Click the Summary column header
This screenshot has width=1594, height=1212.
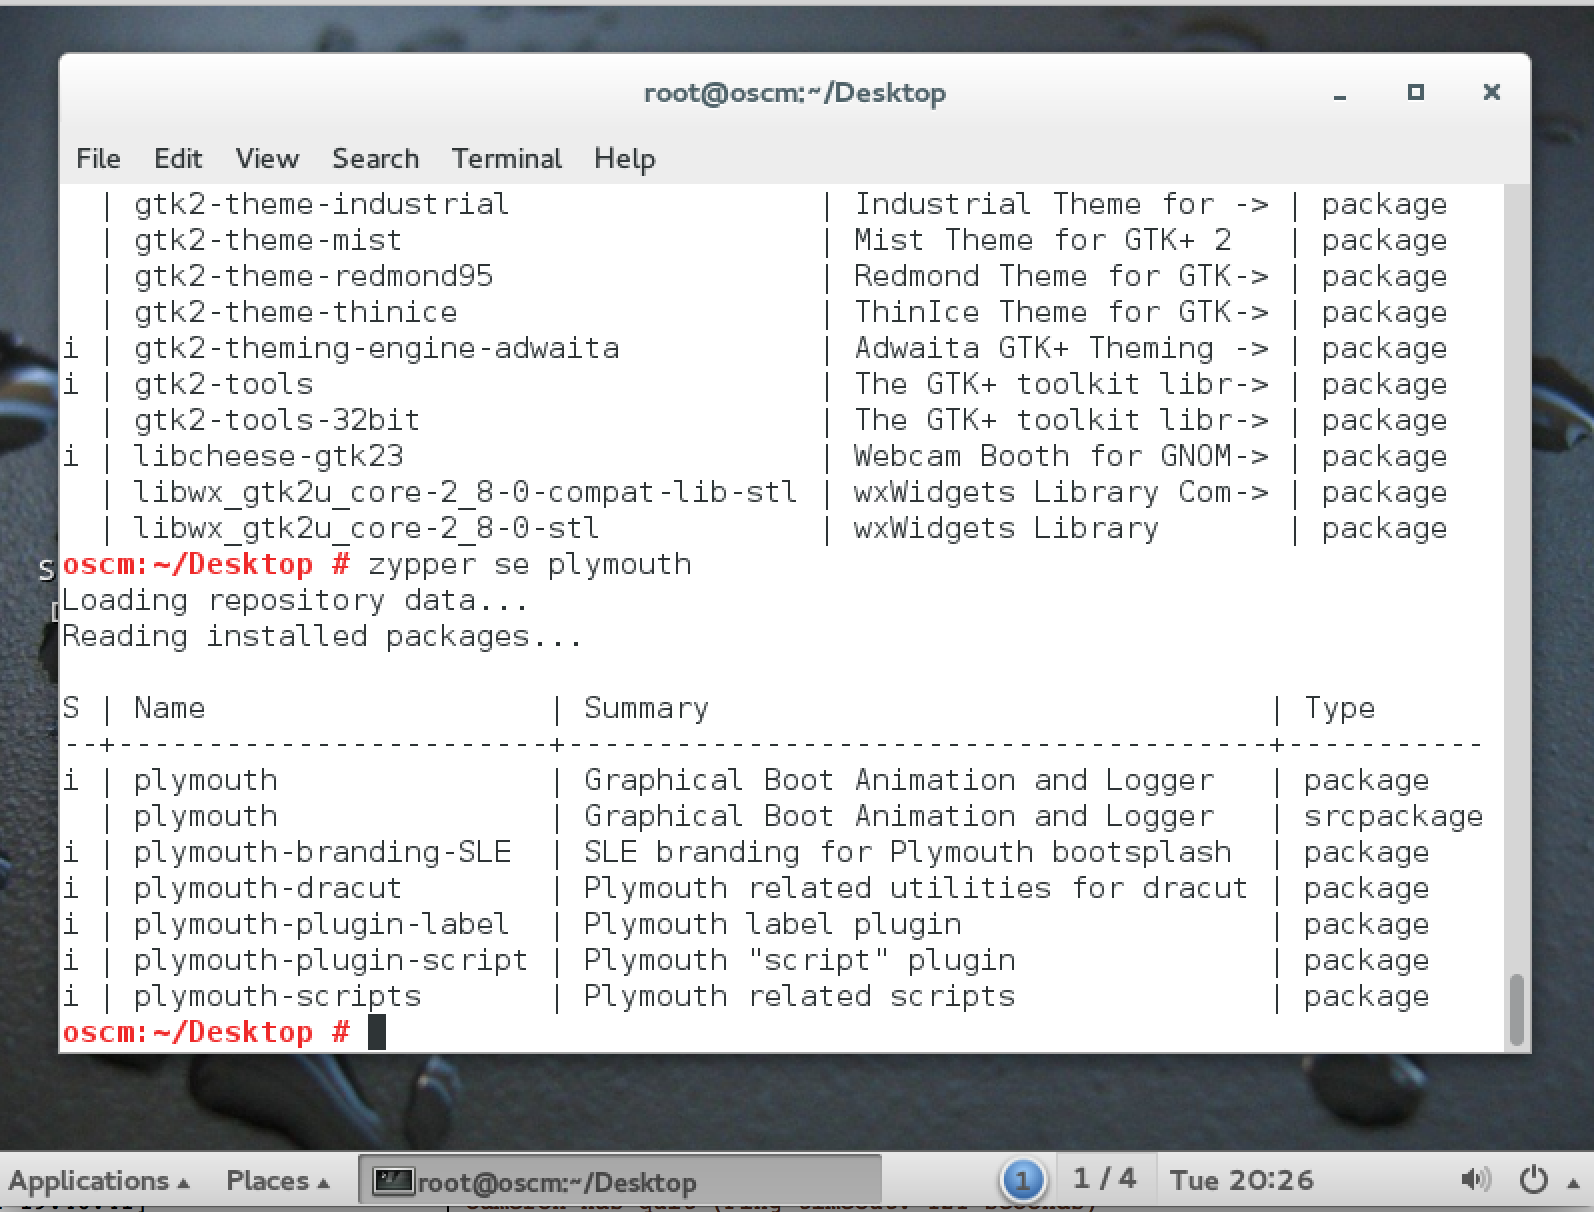[646, 708]
